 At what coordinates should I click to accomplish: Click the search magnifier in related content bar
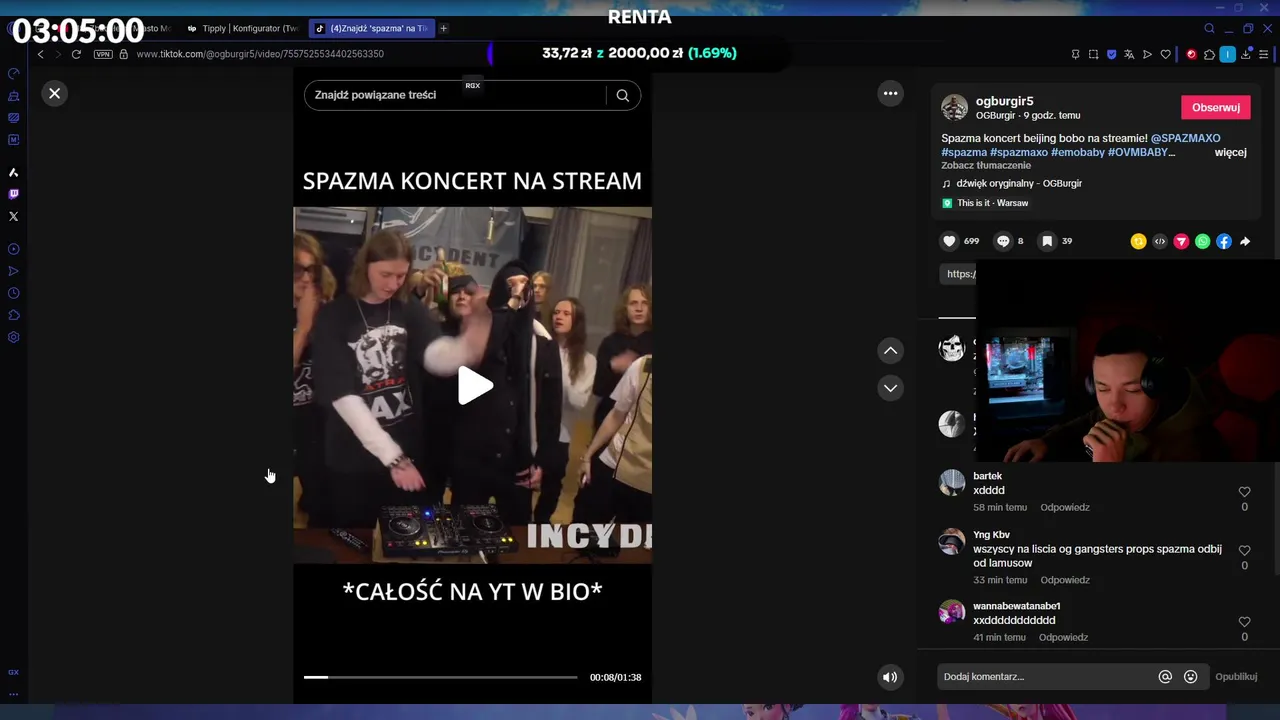click(623, 95)
